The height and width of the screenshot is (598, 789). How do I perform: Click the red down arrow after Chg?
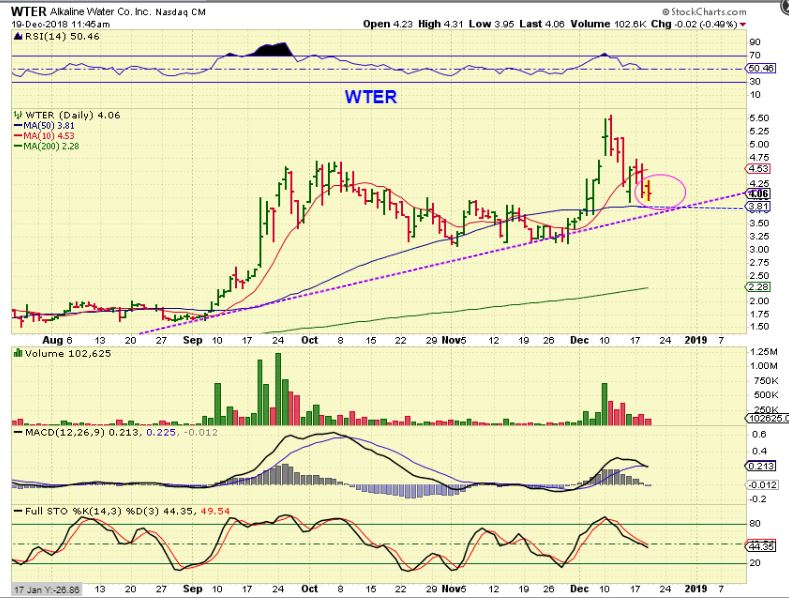pos(743,24)
